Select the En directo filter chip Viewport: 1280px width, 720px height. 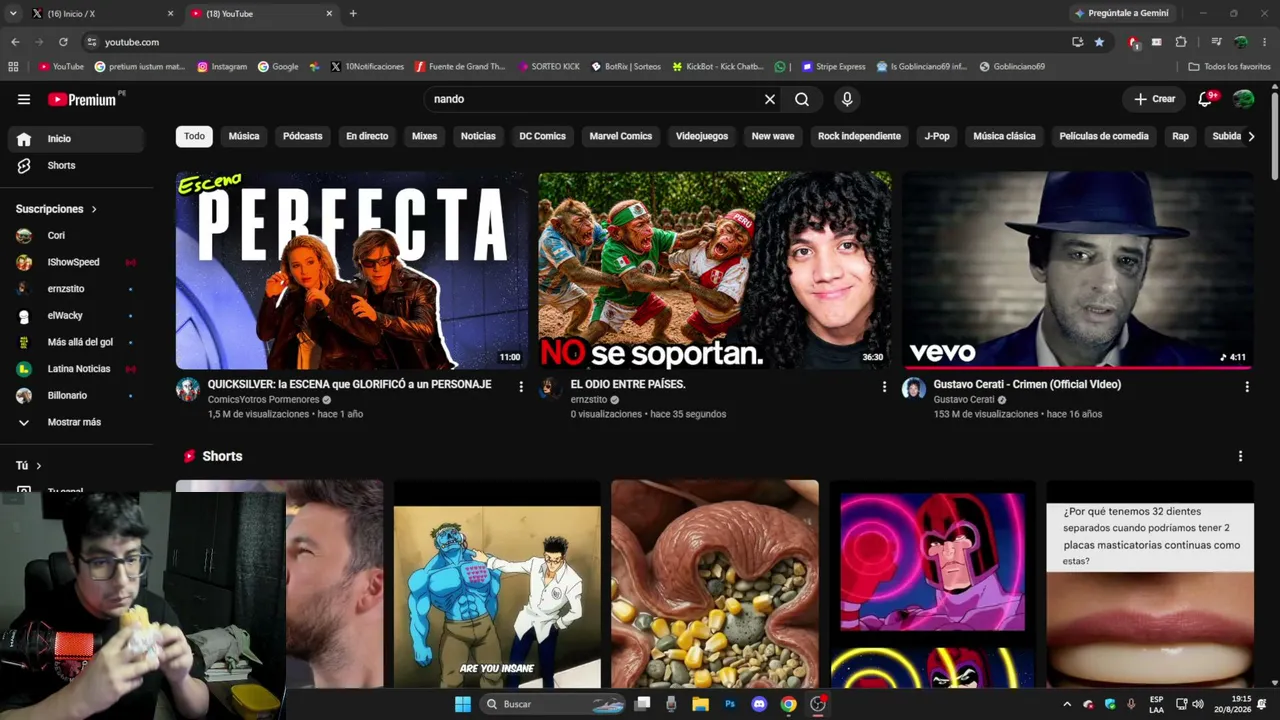(367, 136)
